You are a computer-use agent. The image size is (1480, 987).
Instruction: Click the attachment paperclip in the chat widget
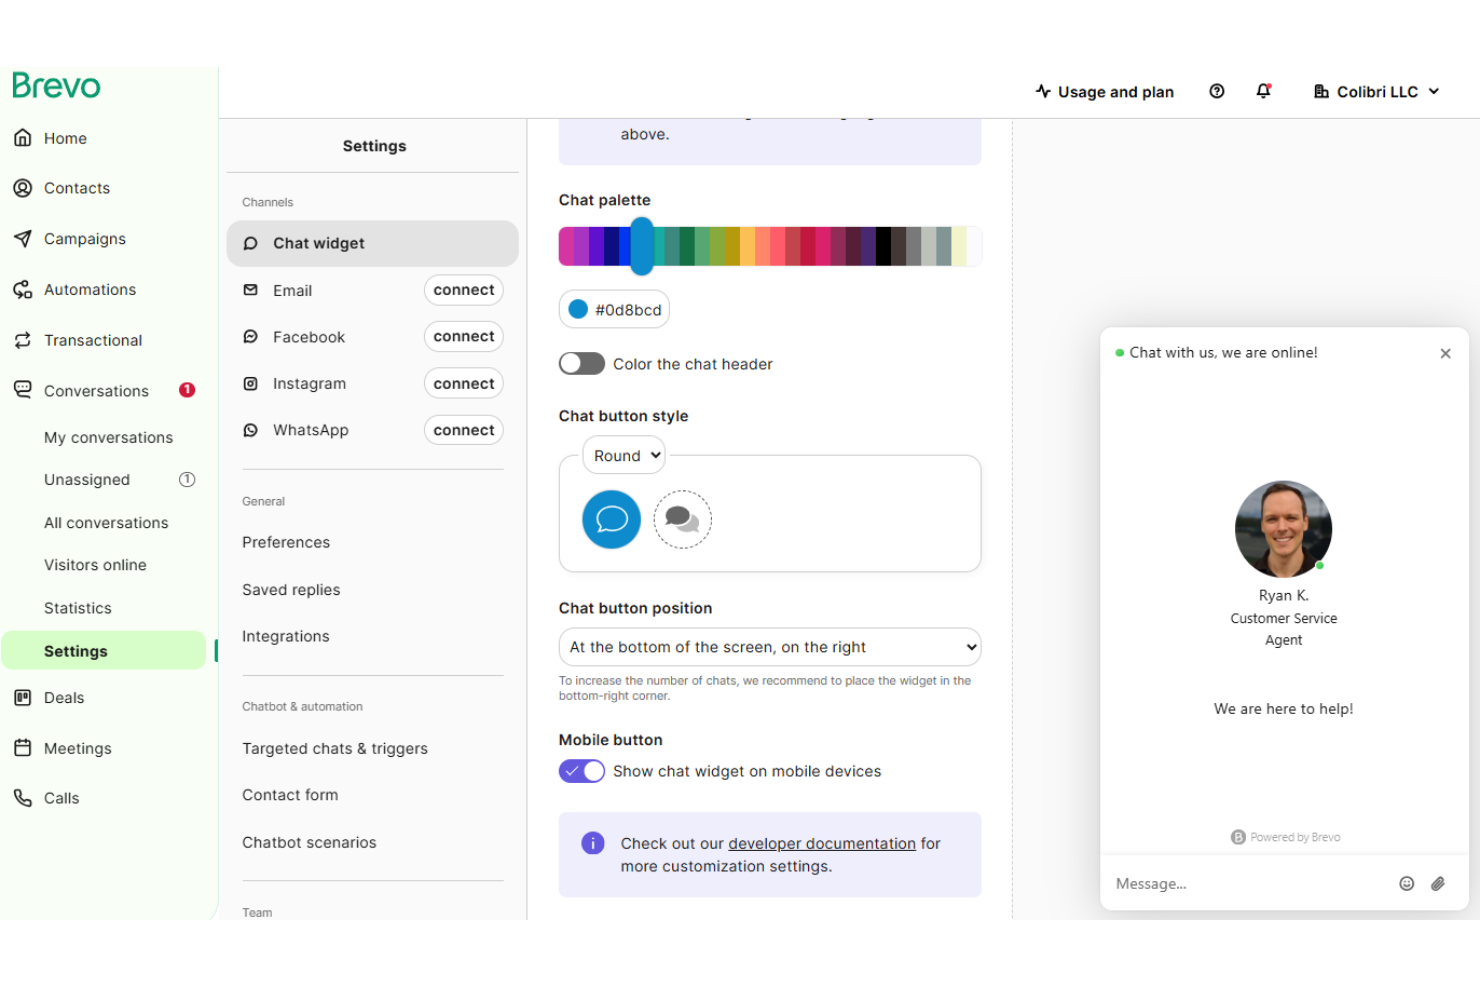pos(1439,883)
